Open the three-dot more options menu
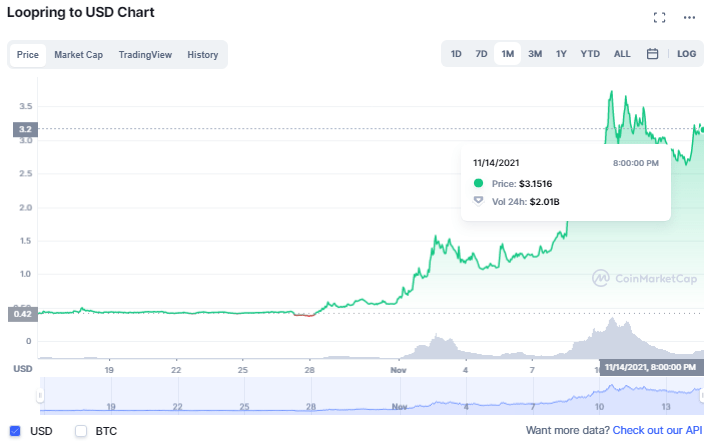The height and width of the screenshot is (441, 706). [x=688, y=17]
